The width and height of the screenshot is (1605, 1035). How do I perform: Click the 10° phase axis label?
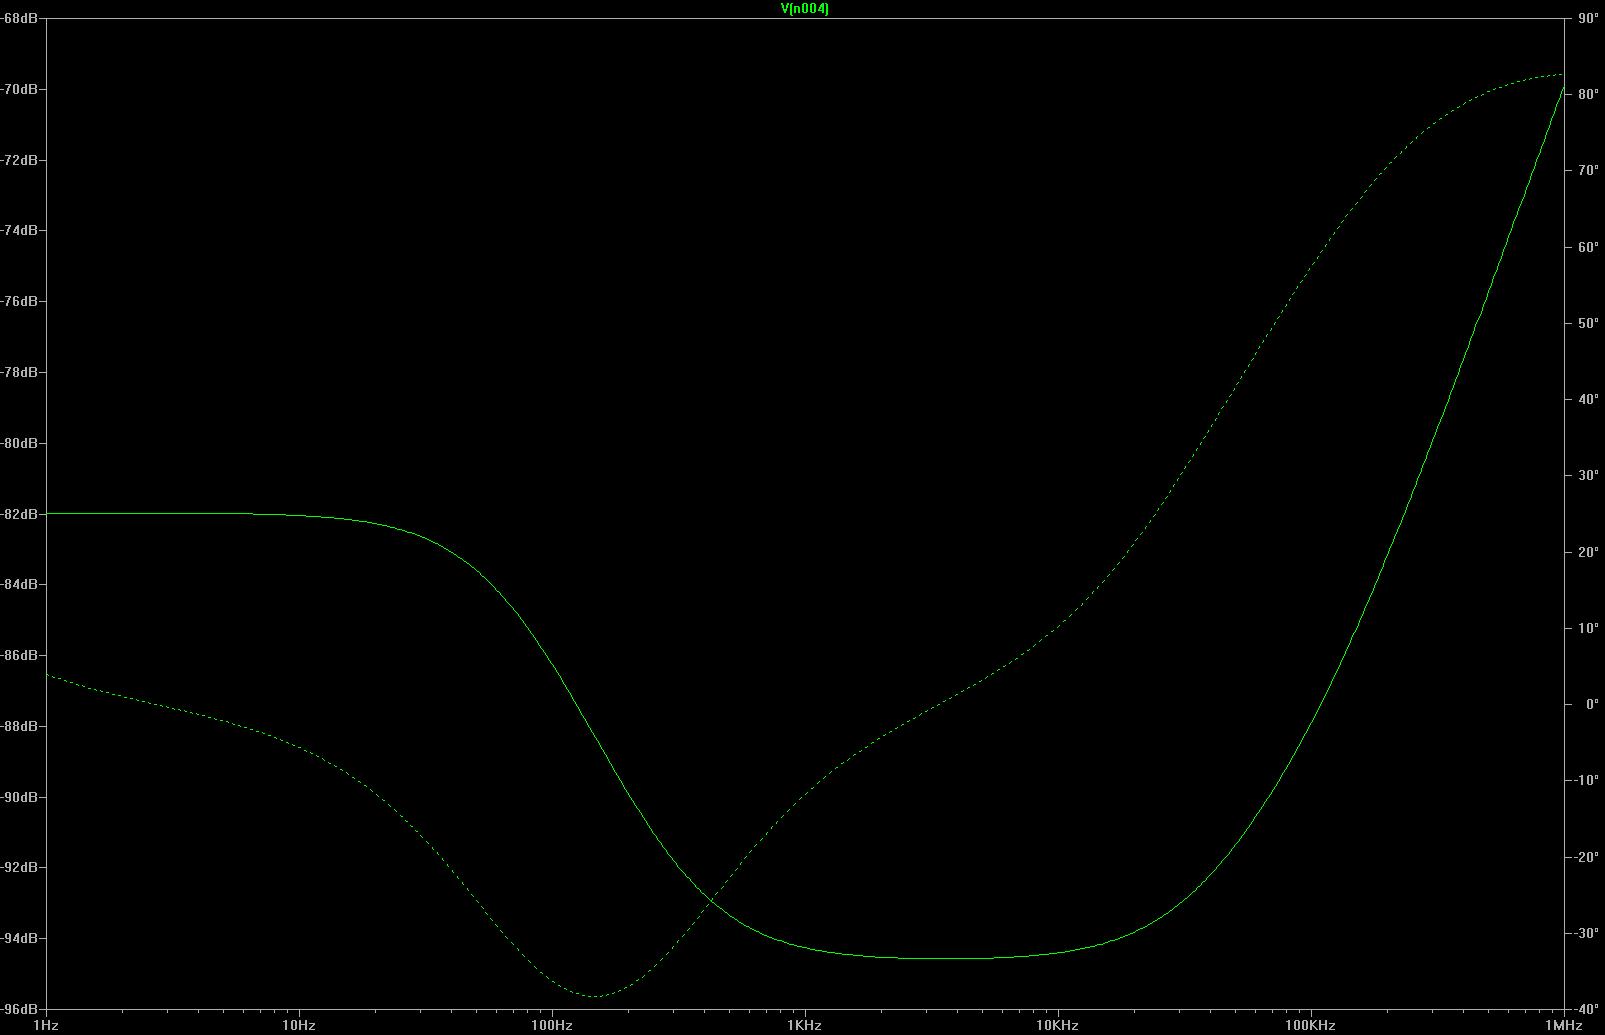[x=1588, y=629]
